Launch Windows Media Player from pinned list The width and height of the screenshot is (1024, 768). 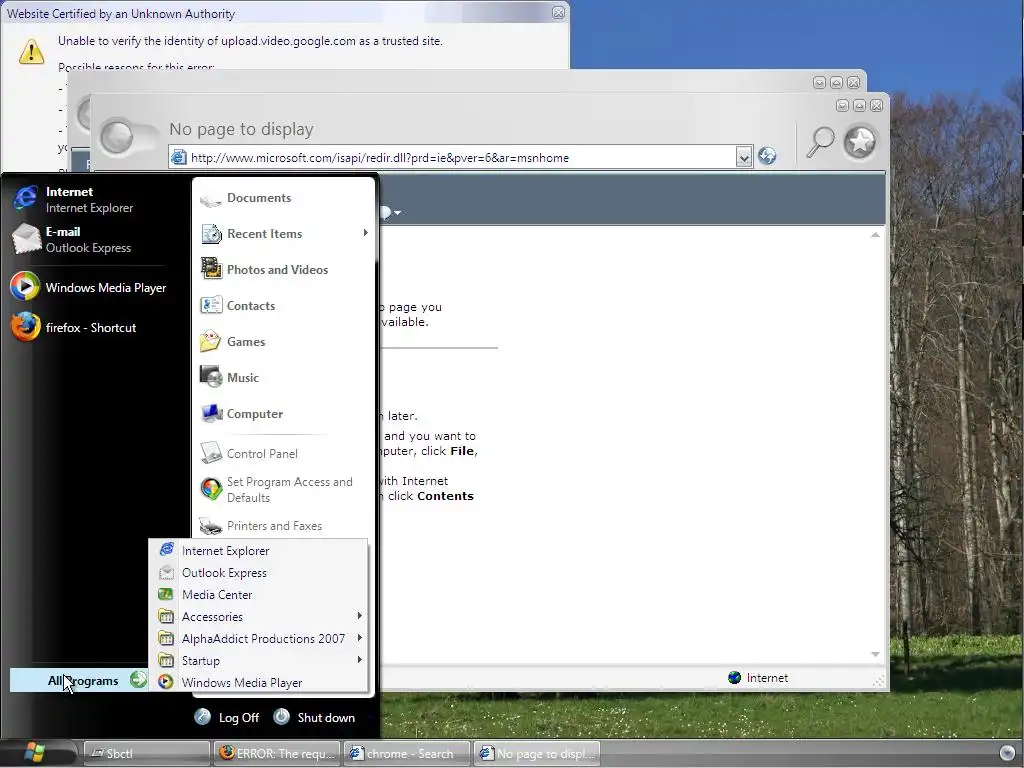[88, 287]
